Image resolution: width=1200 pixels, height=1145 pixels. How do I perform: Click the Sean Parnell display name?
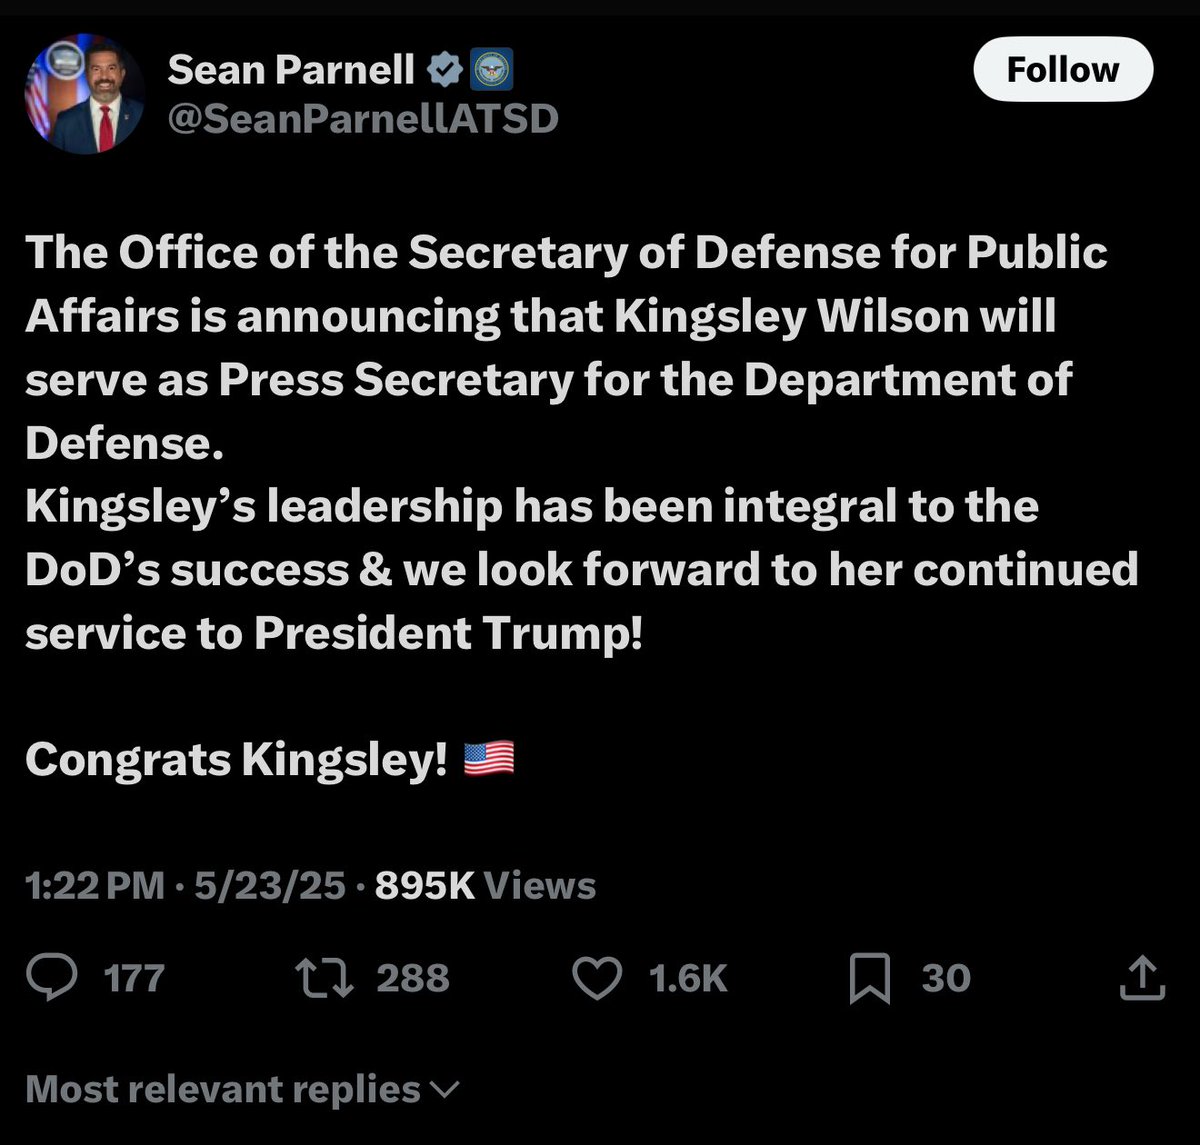click(x=291, y=70)
